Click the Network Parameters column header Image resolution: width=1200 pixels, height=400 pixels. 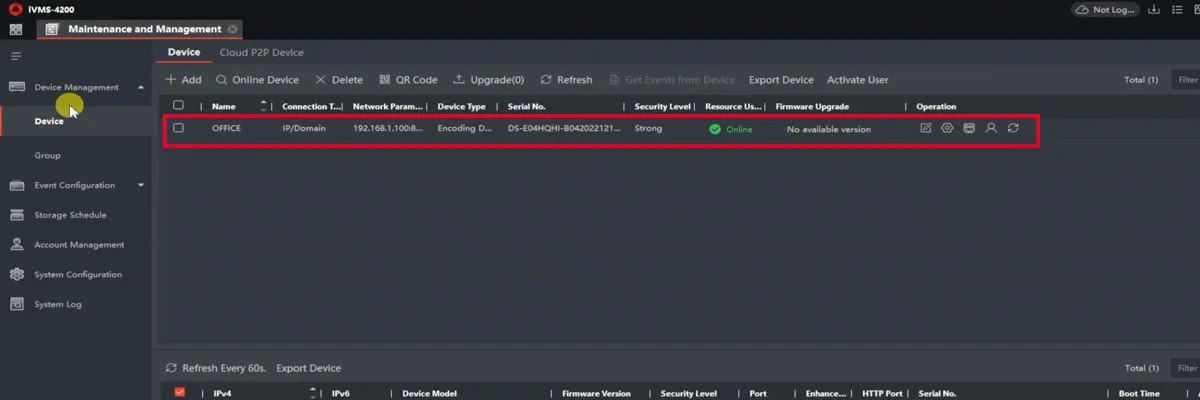click(x=388, y=106)
